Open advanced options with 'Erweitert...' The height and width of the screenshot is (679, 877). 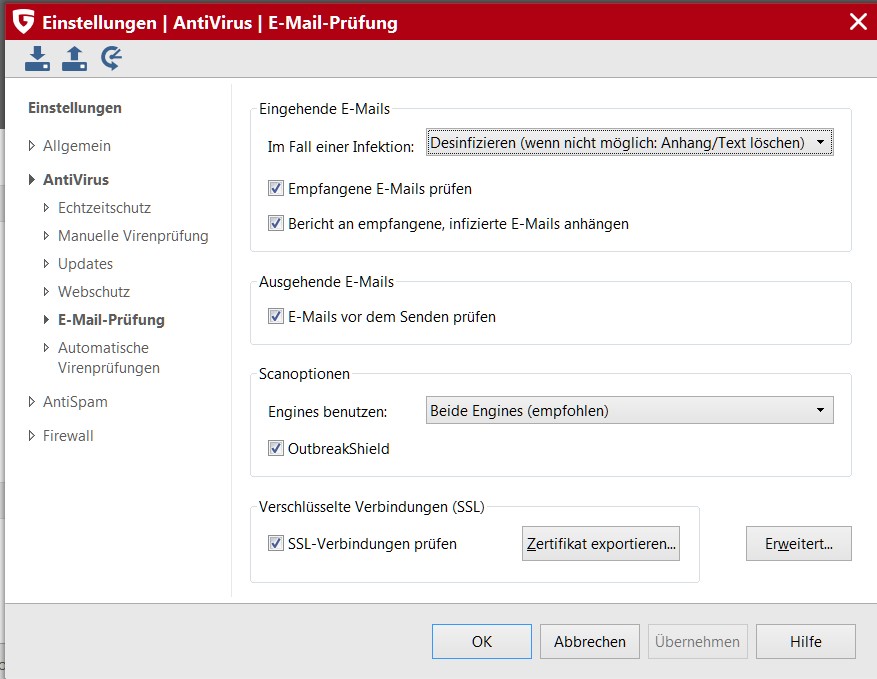[x=798, y=544]
